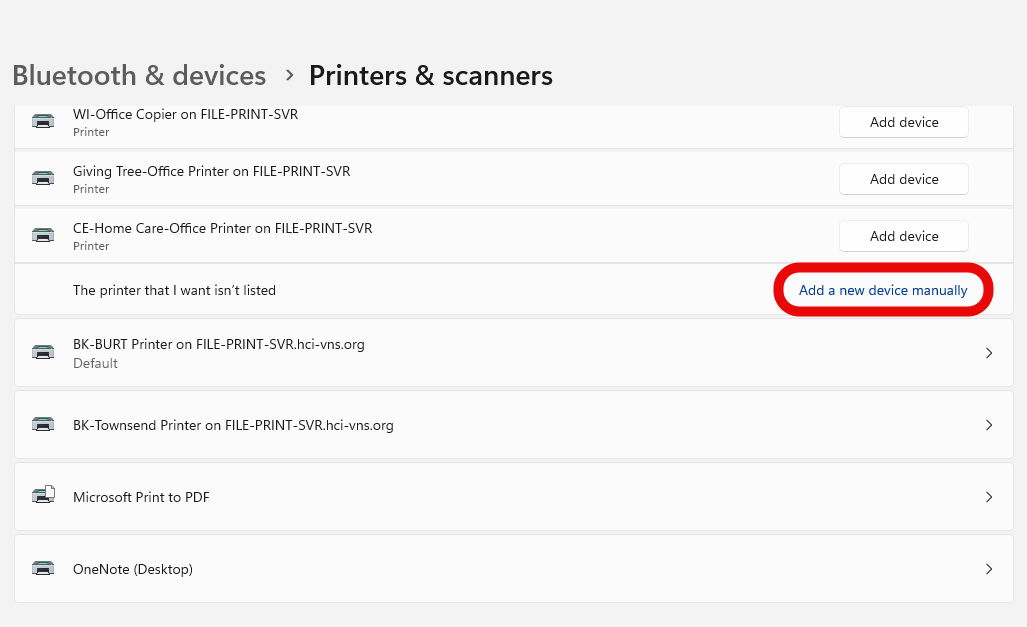This screenshot has width=1027, height=627.
Task: Click the CE-Home Care-Office Printer icon
Action: click(x=43, y=235)
